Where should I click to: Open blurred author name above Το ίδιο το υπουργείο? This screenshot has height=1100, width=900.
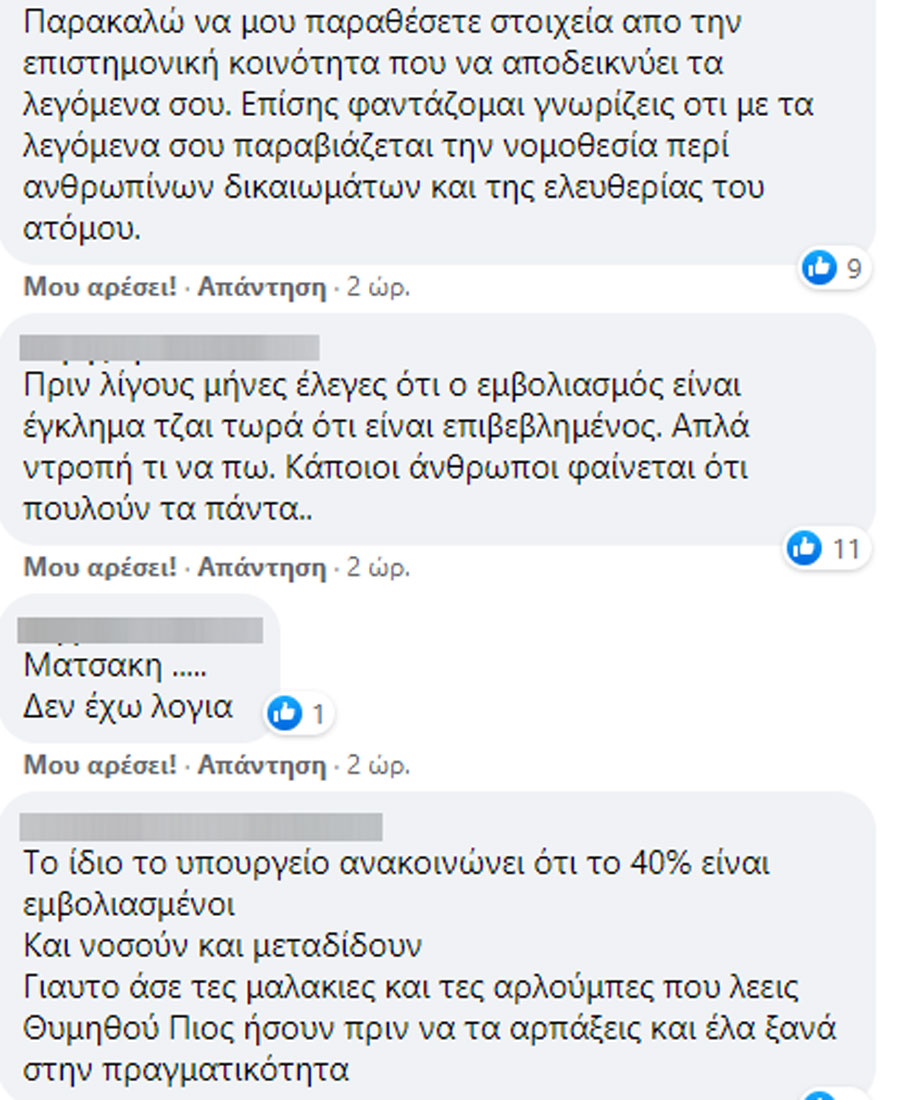pos(201,826)
